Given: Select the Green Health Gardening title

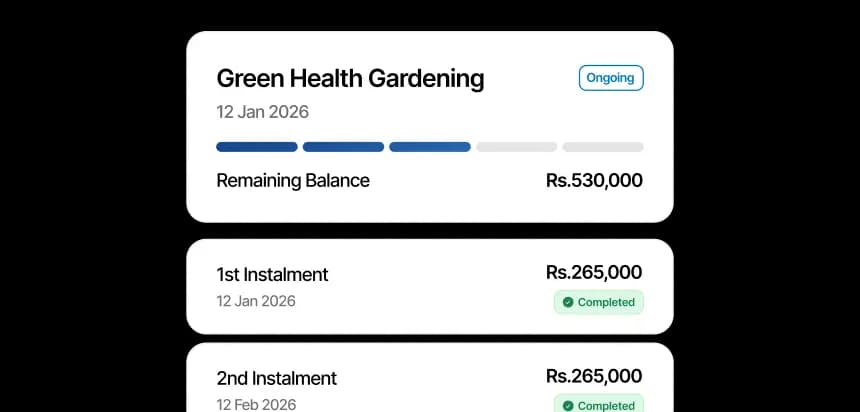Looking at the screenshot, I should (x=350, y=78).
